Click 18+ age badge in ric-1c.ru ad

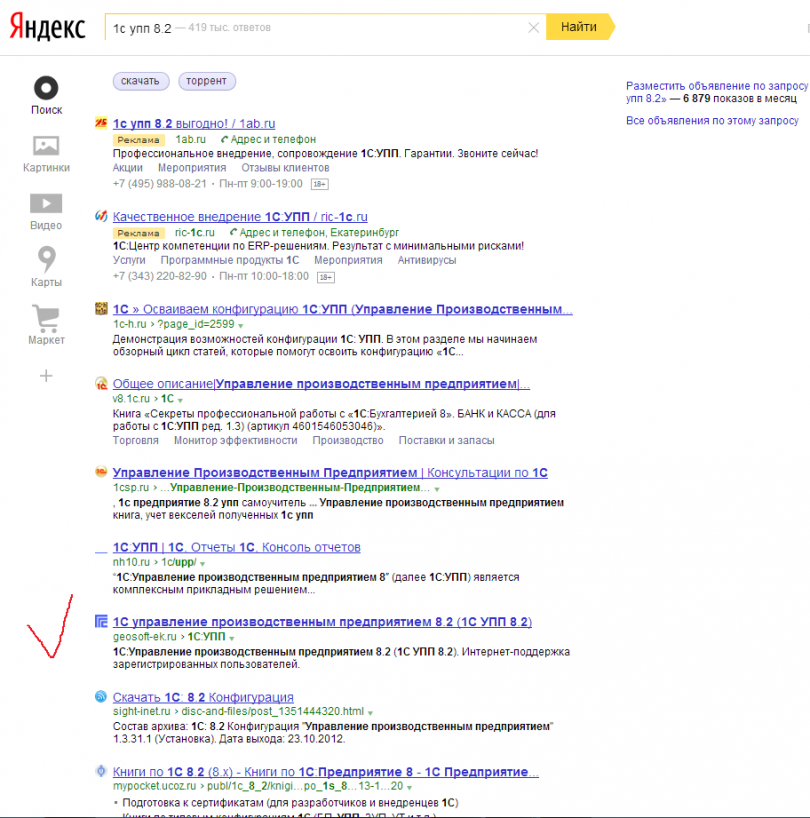tap(326, 277)
